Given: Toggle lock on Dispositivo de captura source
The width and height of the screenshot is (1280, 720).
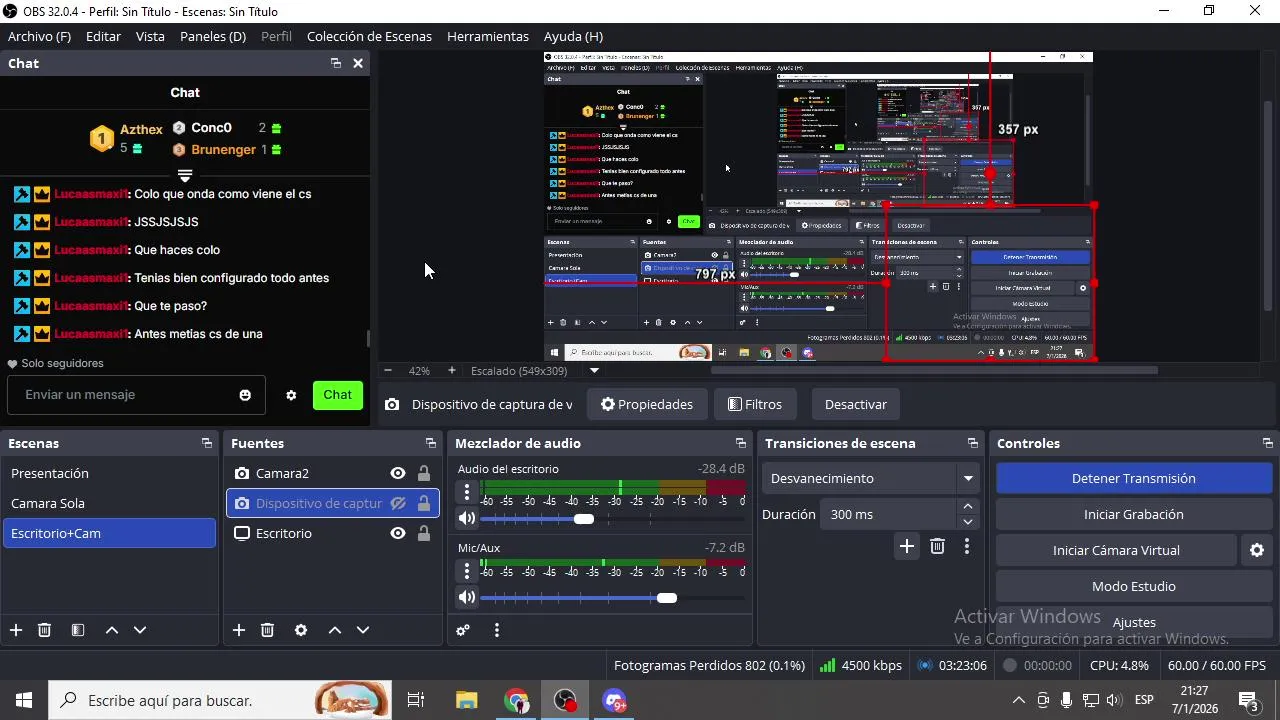Looking at the screenshot, I should click(424, 503).
